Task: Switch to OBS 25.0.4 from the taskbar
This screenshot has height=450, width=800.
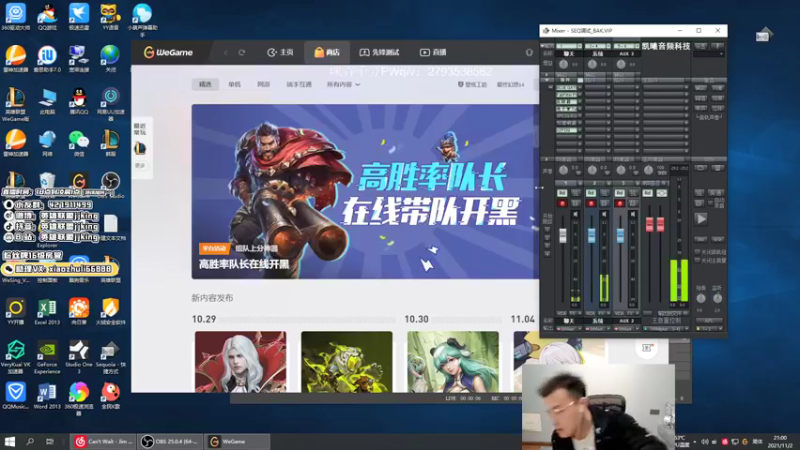Action: [170, 441]
